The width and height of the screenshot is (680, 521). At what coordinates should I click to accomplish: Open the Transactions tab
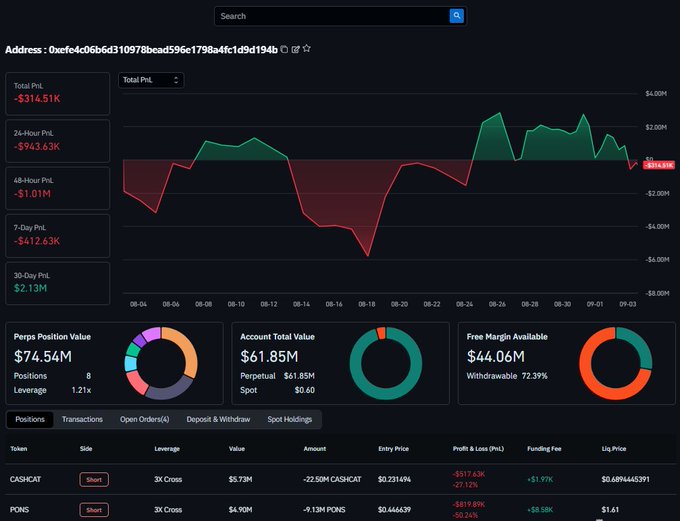click(x=82, y=419)
